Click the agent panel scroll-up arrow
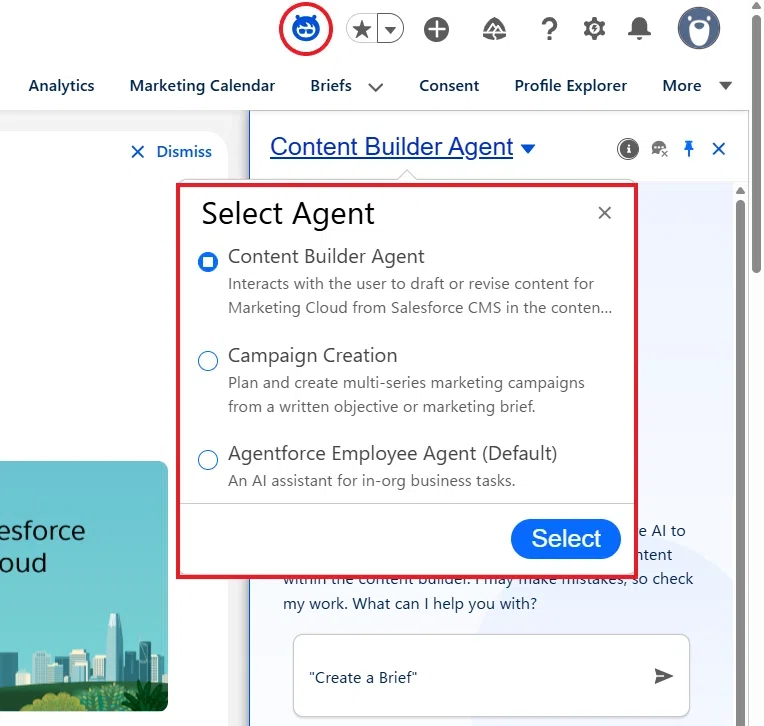This screenshot has height=726, width=764. pos(741,191)
